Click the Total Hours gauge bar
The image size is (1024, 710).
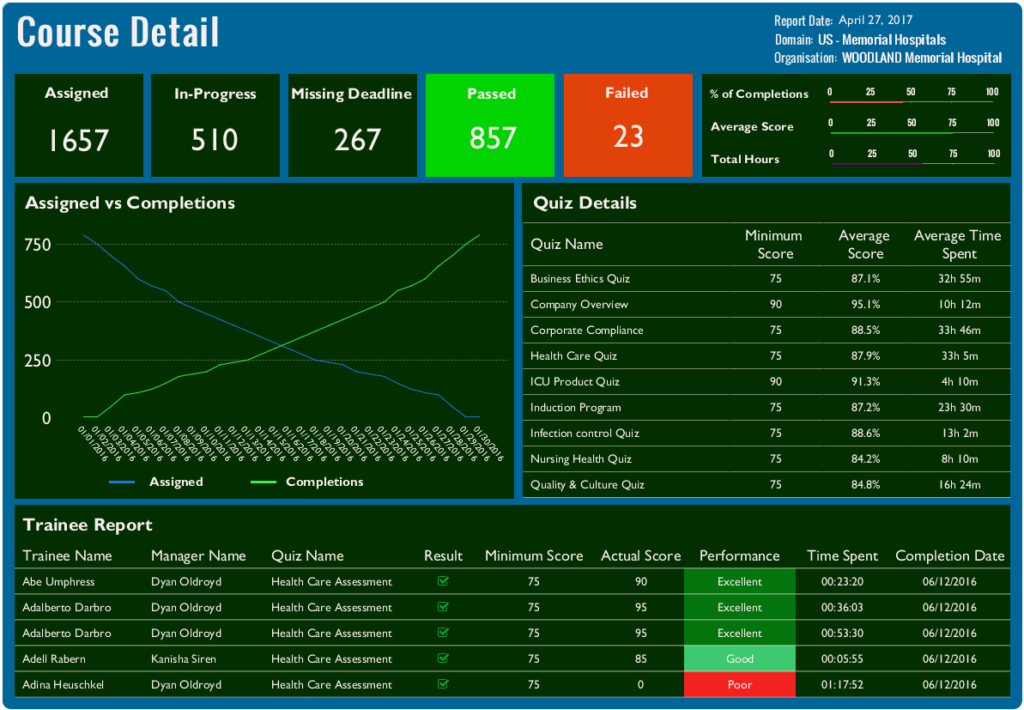point(912,163)
